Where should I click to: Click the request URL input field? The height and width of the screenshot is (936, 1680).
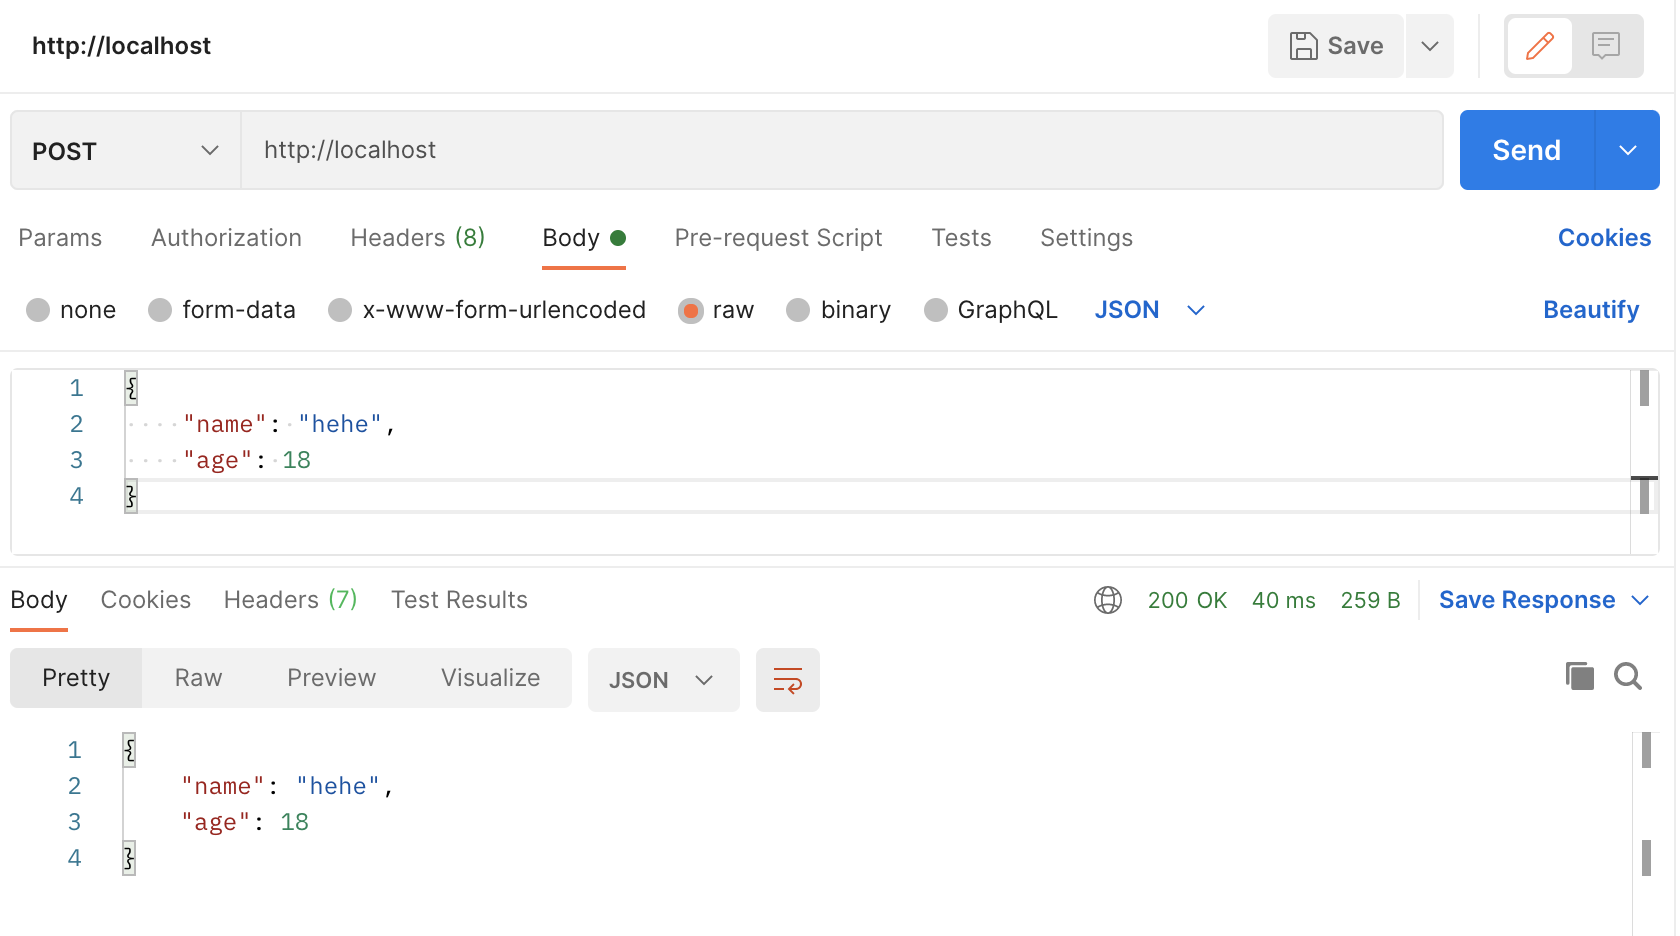pyautogui.click(x=842, y=150)
